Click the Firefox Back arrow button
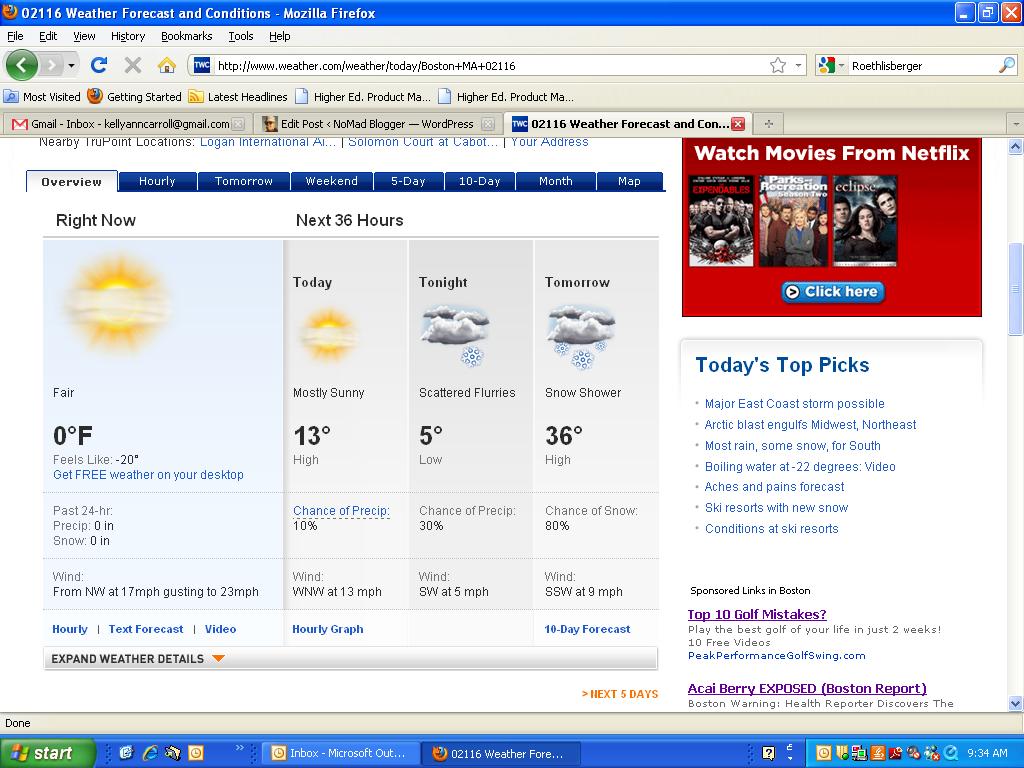 [x=21, y=65]
